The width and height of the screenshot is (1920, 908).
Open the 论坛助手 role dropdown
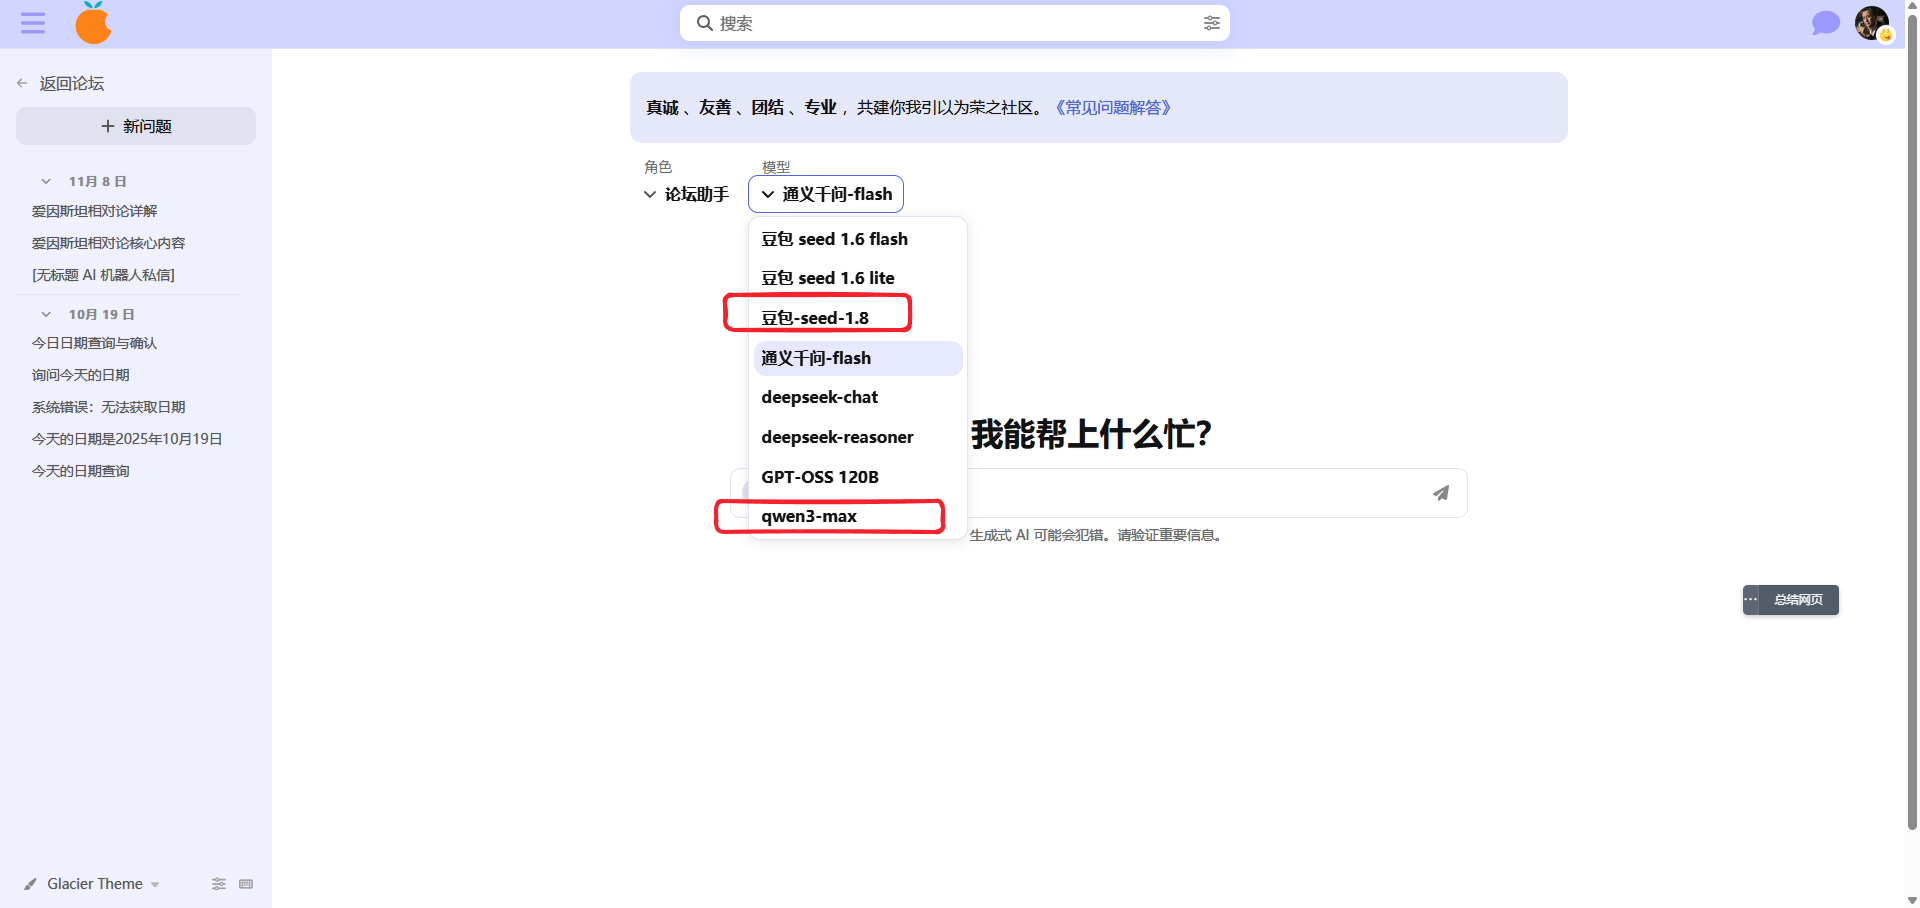[686, 194]
